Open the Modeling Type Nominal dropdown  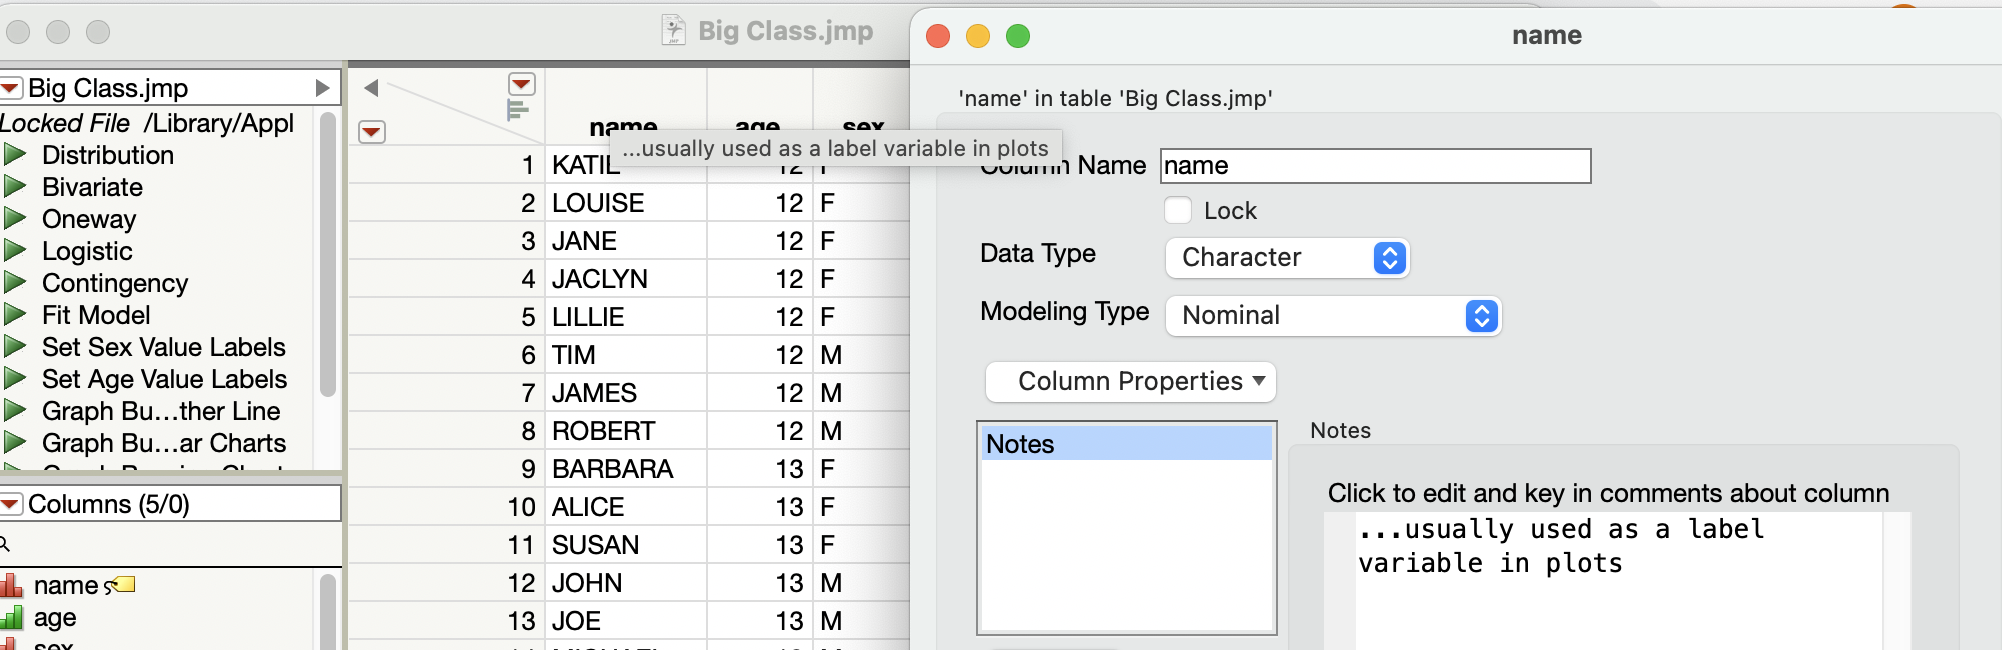[x=1334, y=316]
